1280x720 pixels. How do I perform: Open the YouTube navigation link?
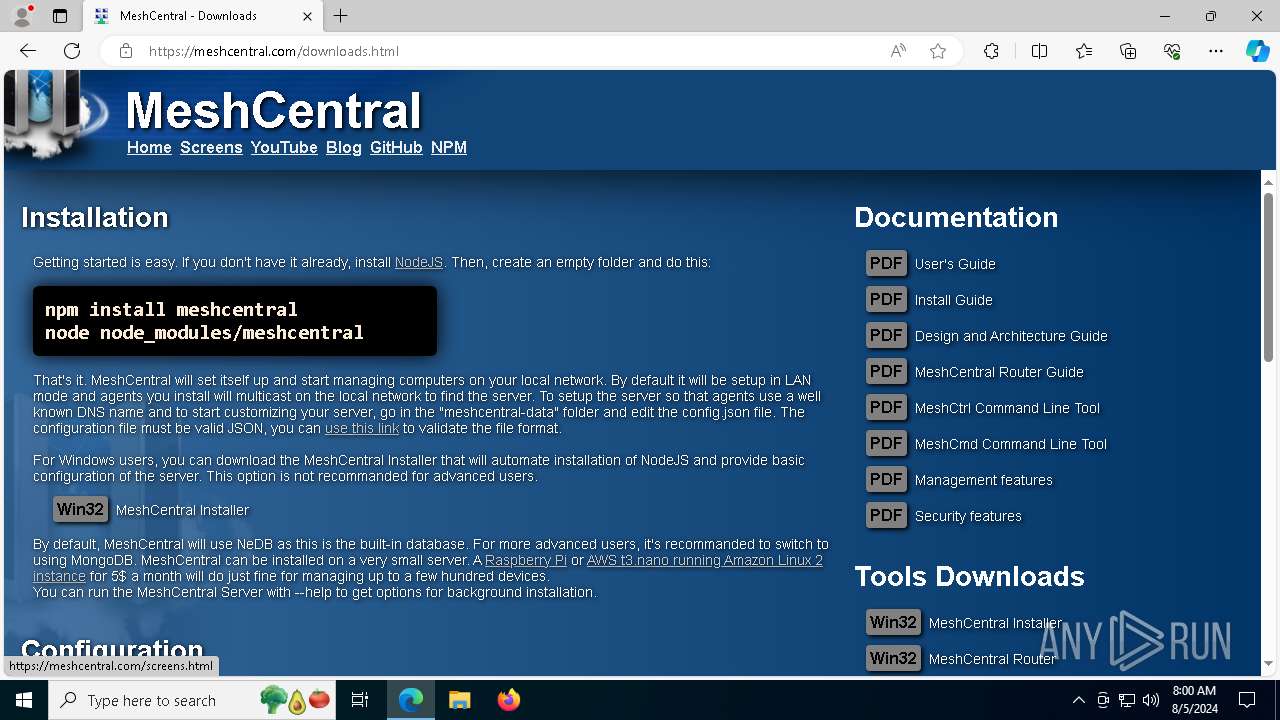coord(284,147)
